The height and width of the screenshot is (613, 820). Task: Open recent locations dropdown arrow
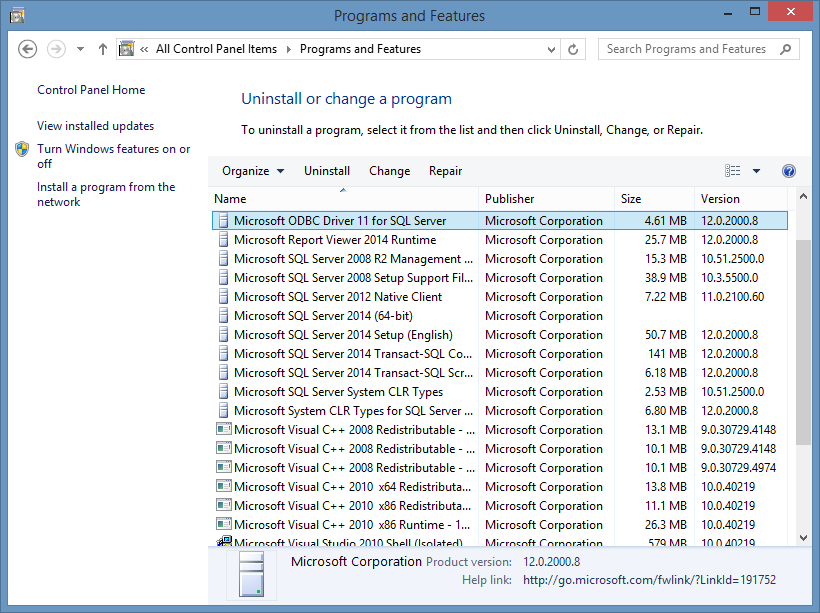[80, 49]
